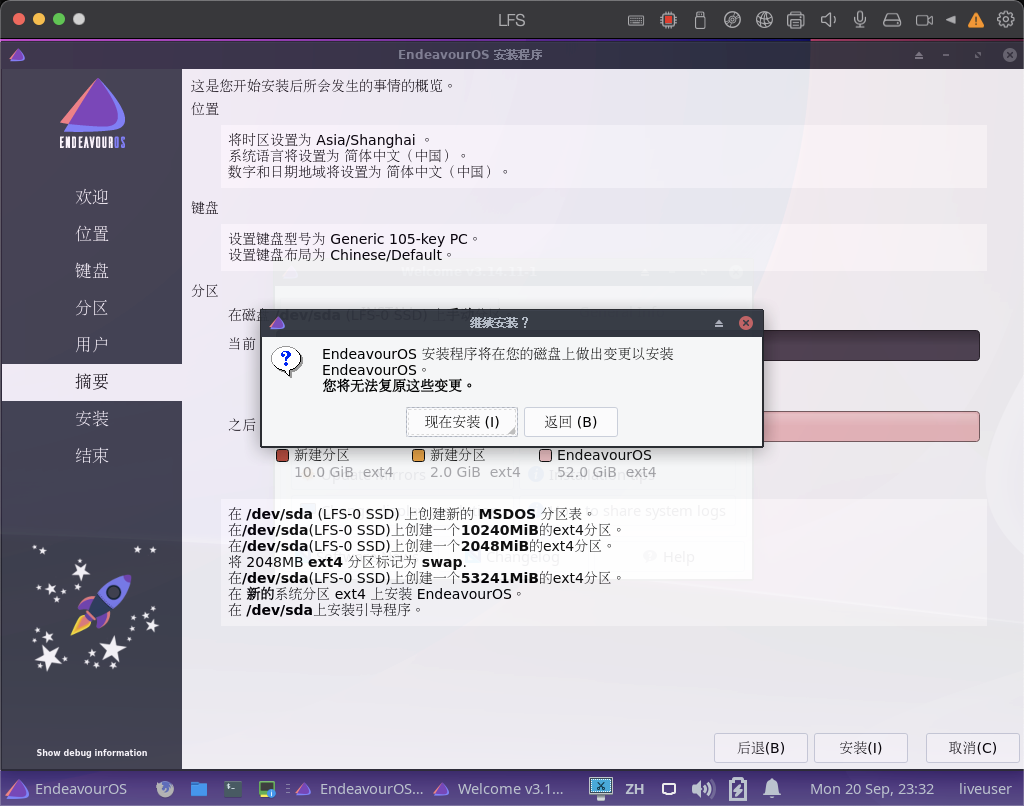Viewport: 1024px width, 806px height.
Task: Click the 安装(I) install button at bottom
Action: 861,748
